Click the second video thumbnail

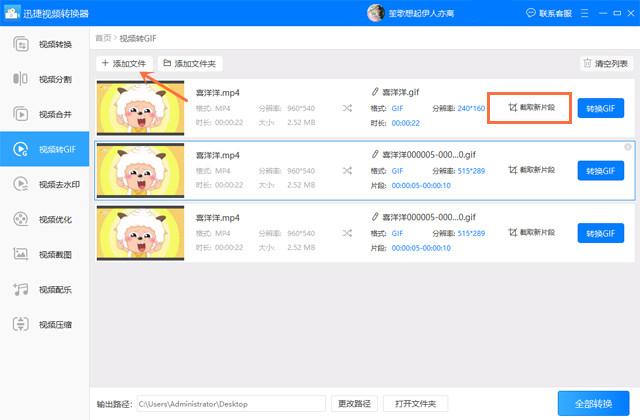click(x=140, y=170)
